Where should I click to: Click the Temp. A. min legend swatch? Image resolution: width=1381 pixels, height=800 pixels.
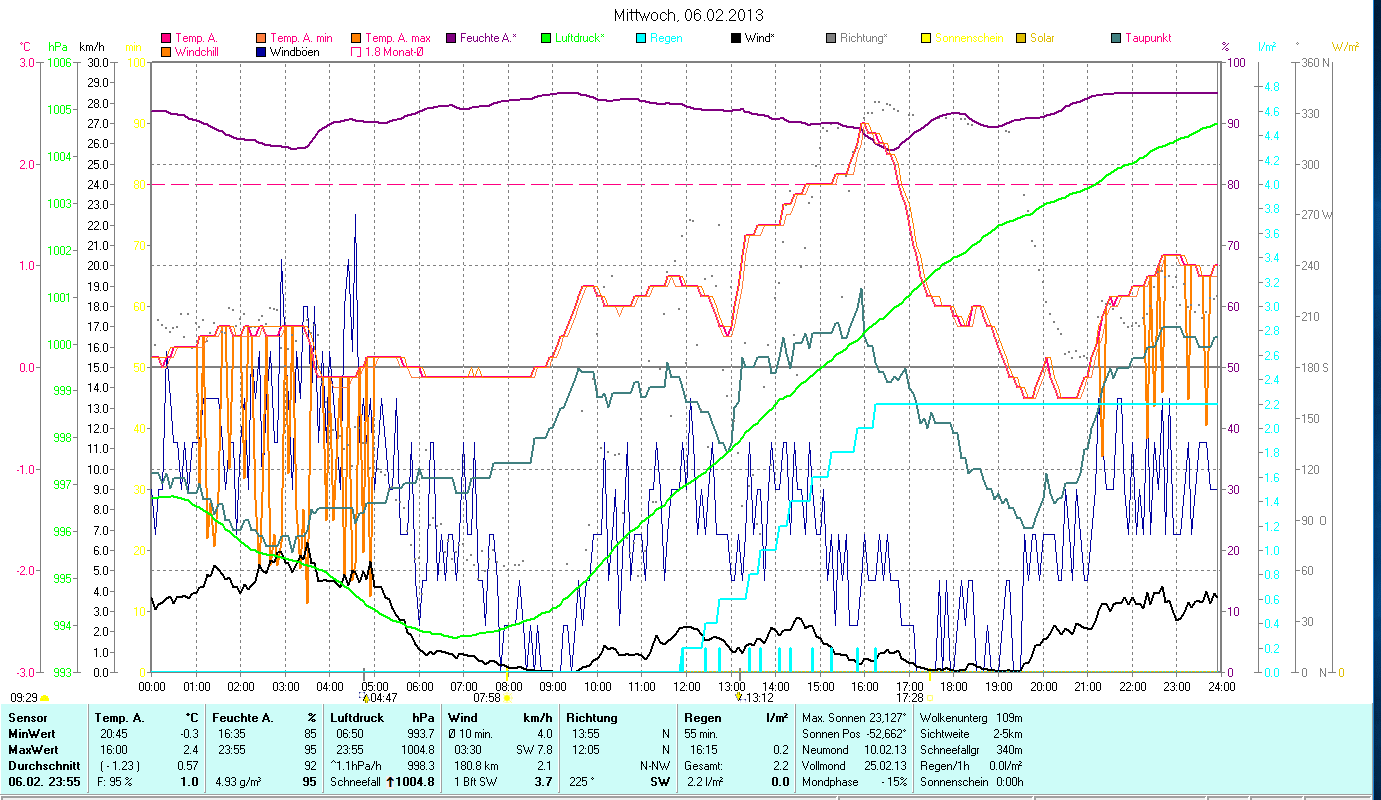click(259, 38)
